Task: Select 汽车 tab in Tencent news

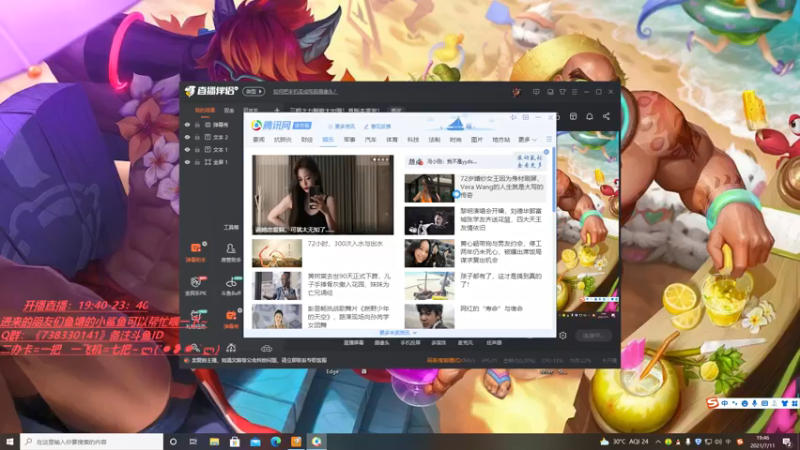Action: (370, 140)
